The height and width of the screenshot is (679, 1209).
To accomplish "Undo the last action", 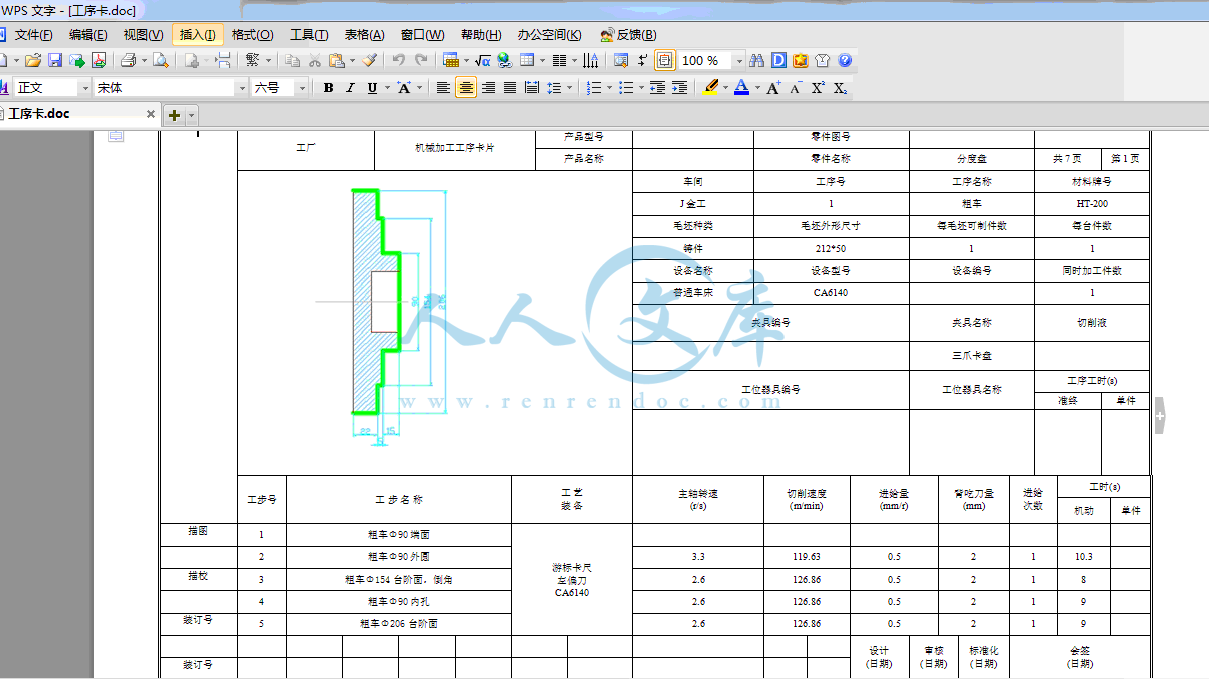I will pos(398,60).
